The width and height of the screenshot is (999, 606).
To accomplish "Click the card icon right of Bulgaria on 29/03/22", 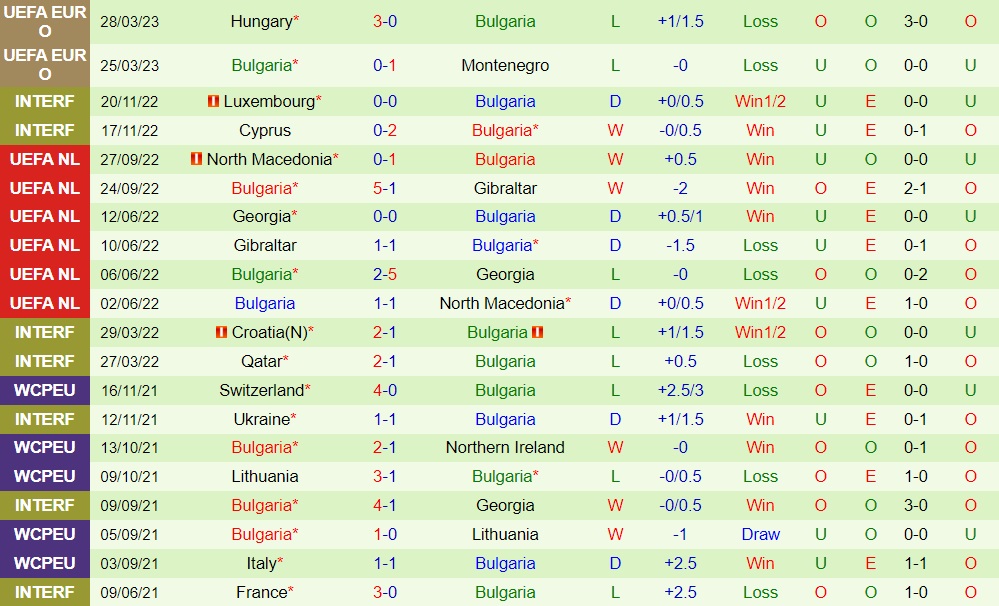I will coord(537,332).
